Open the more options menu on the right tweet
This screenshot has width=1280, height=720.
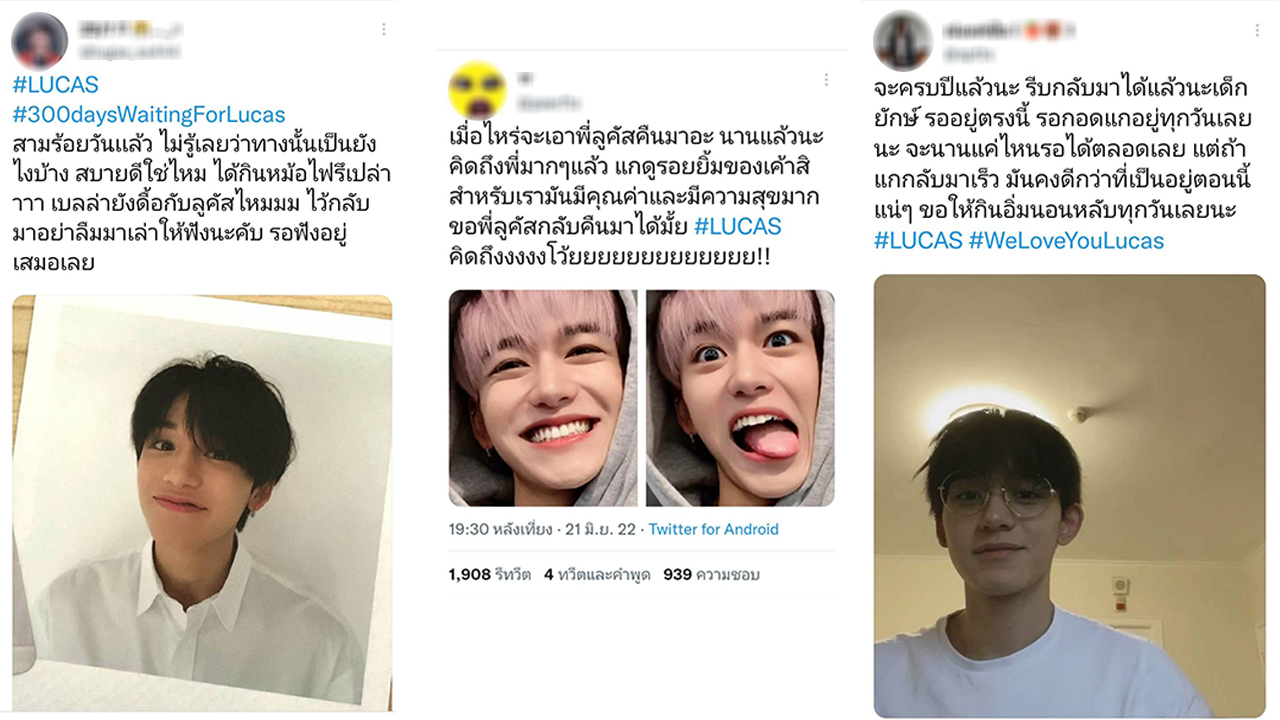(1258, 31)
